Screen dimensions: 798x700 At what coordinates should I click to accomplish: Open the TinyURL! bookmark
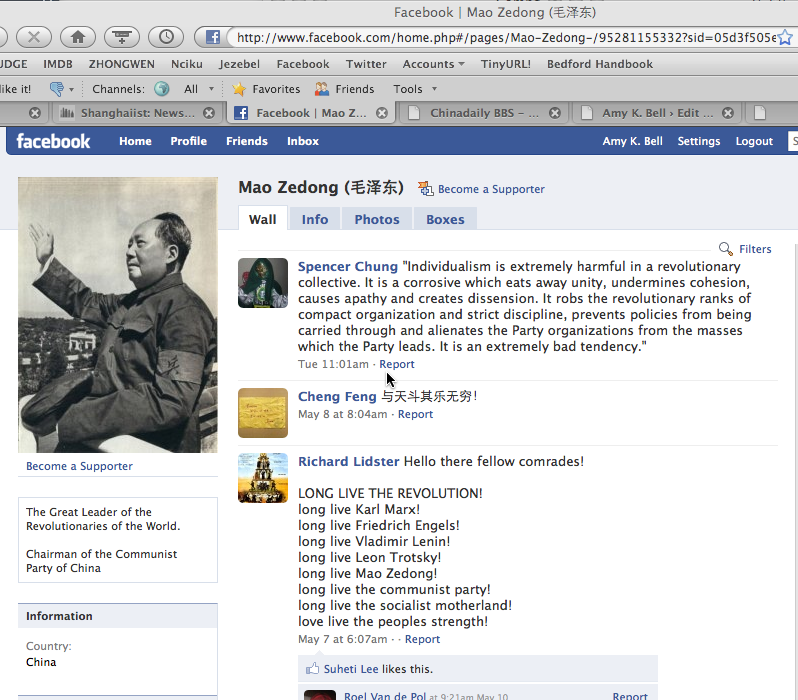506,64
